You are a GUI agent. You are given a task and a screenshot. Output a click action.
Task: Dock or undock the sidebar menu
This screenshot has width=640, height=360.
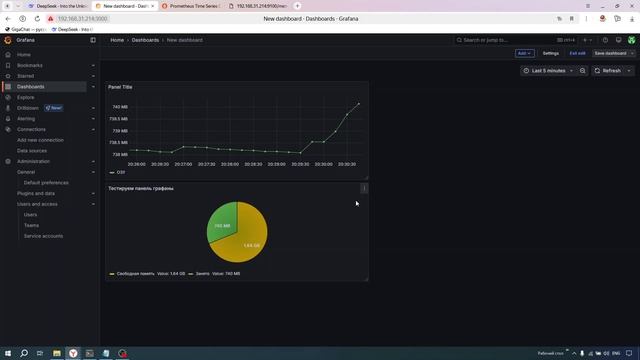pos(93,40)
